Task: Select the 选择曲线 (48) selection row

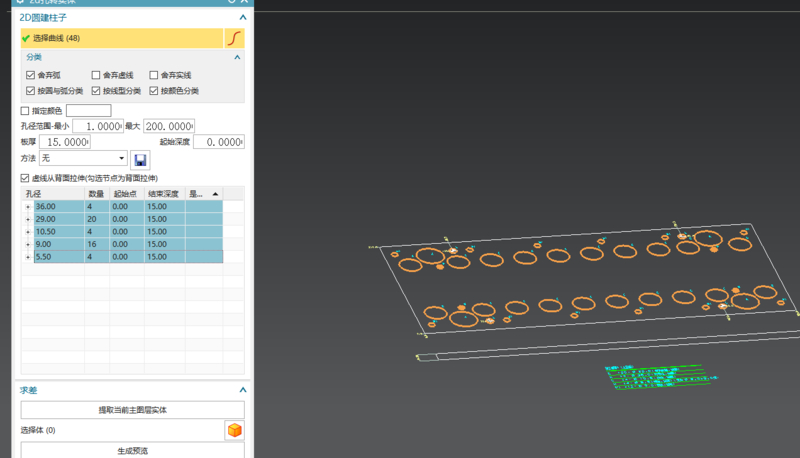Action: [122, 38]
